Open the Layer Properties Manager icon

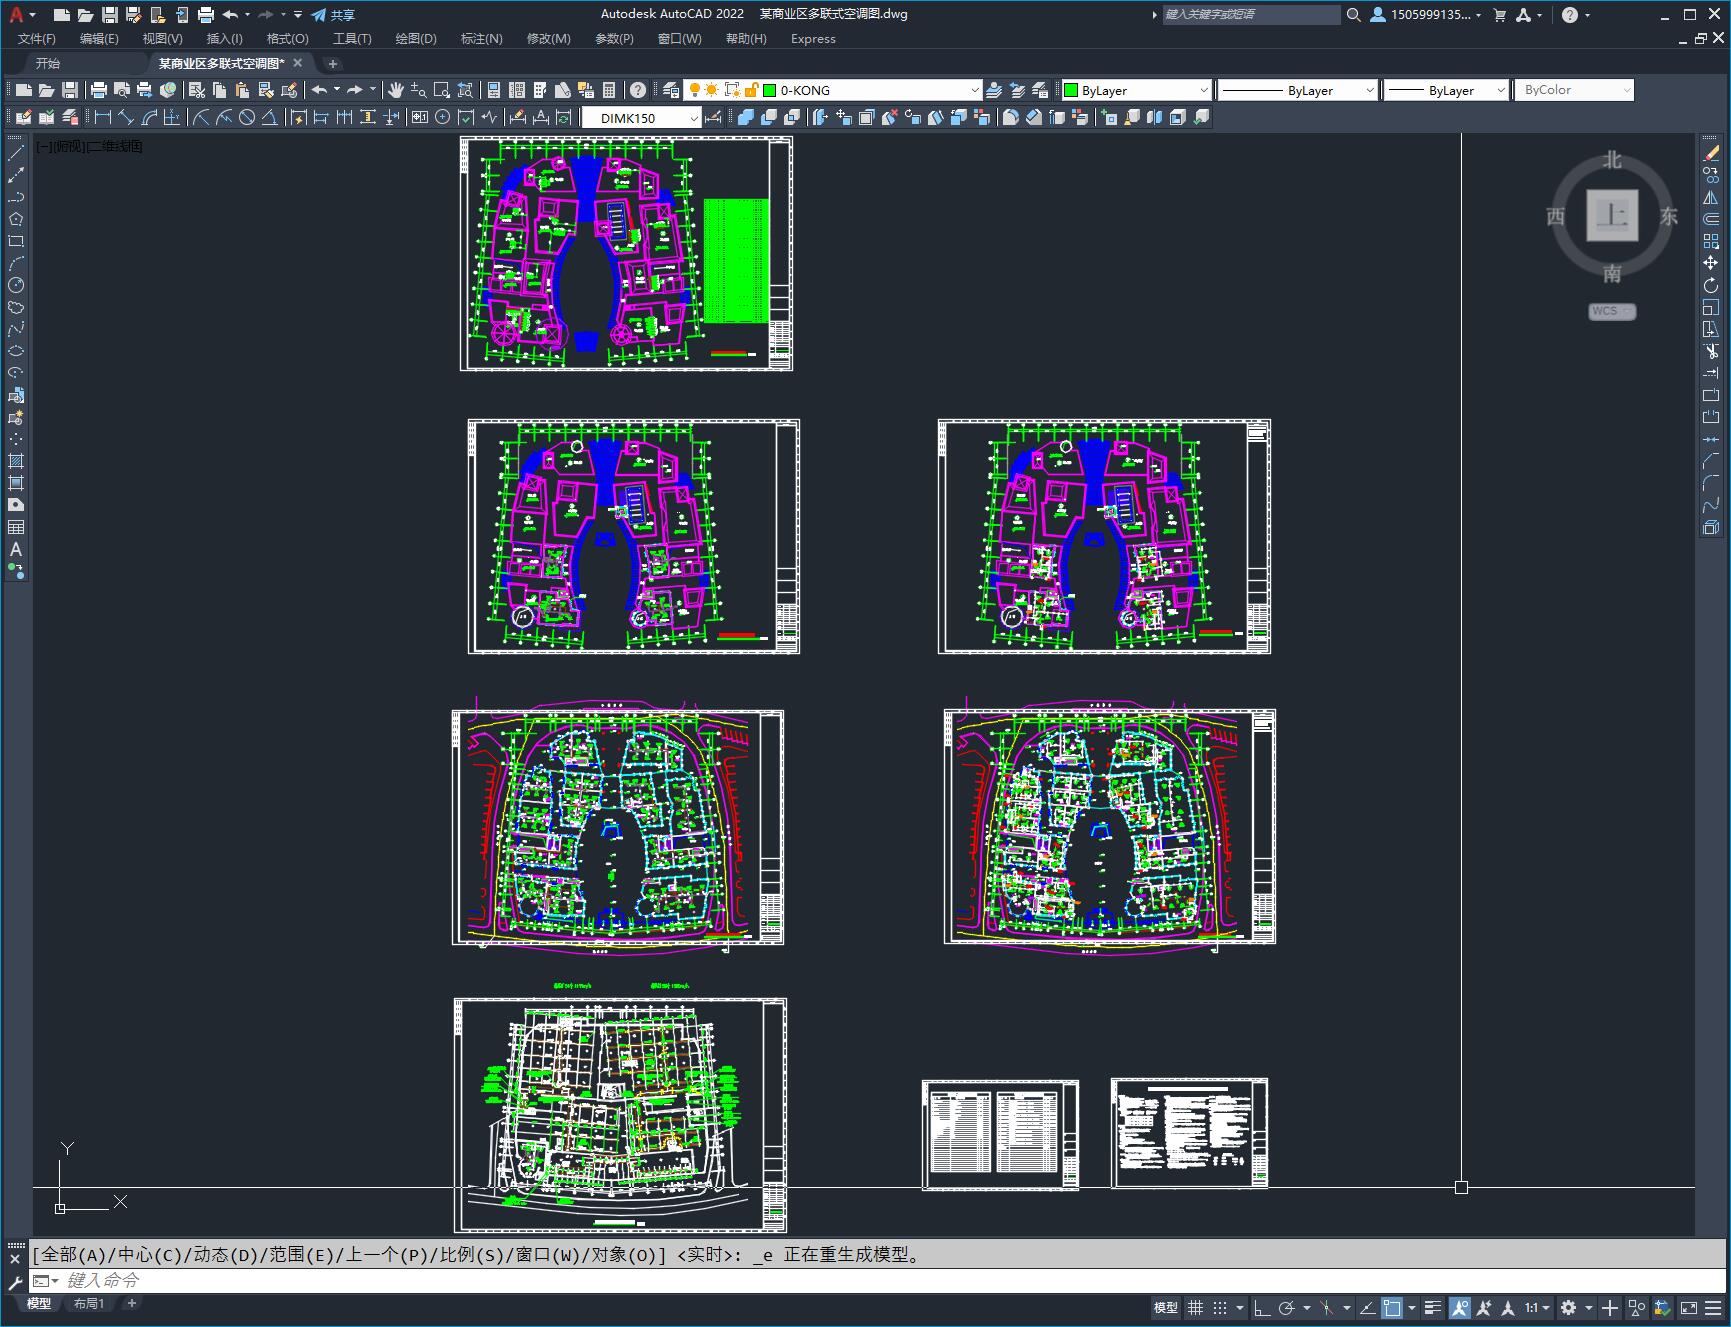671,90
